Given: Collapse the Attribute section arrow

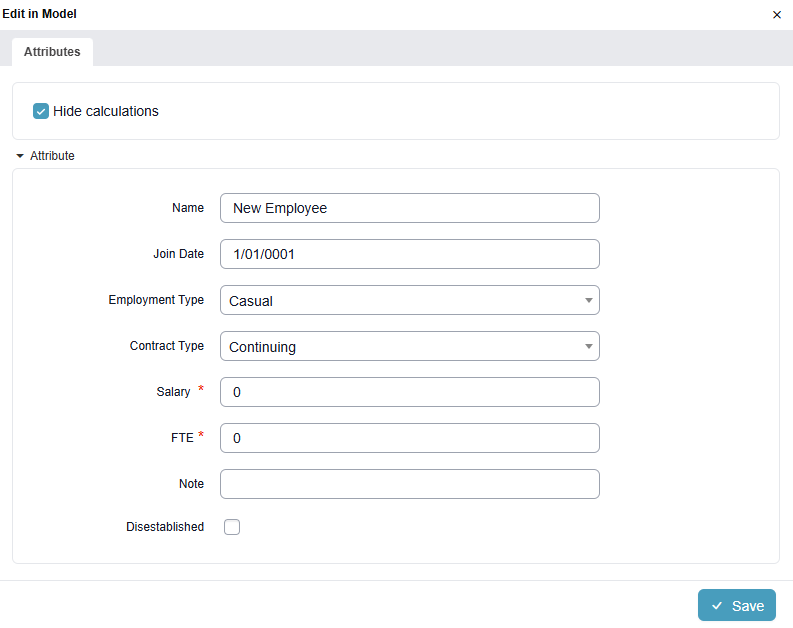Looking at the screenshot, I should tap(20, 156).
